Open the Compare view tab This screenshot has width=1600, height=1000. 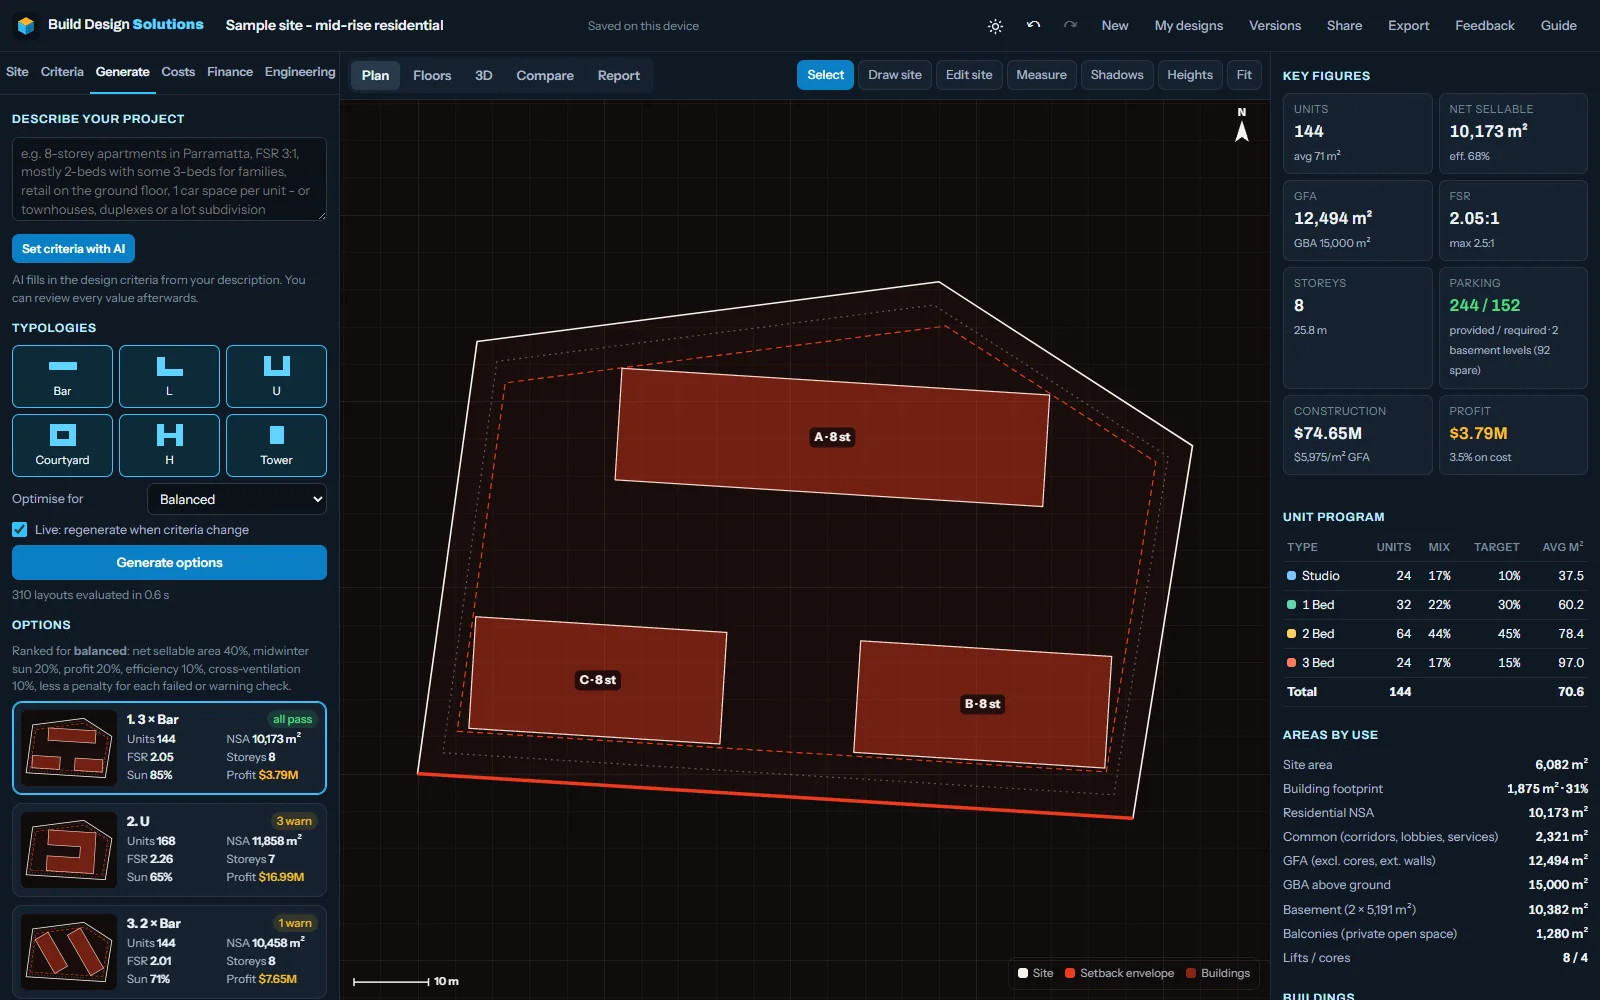coord(545,75)
